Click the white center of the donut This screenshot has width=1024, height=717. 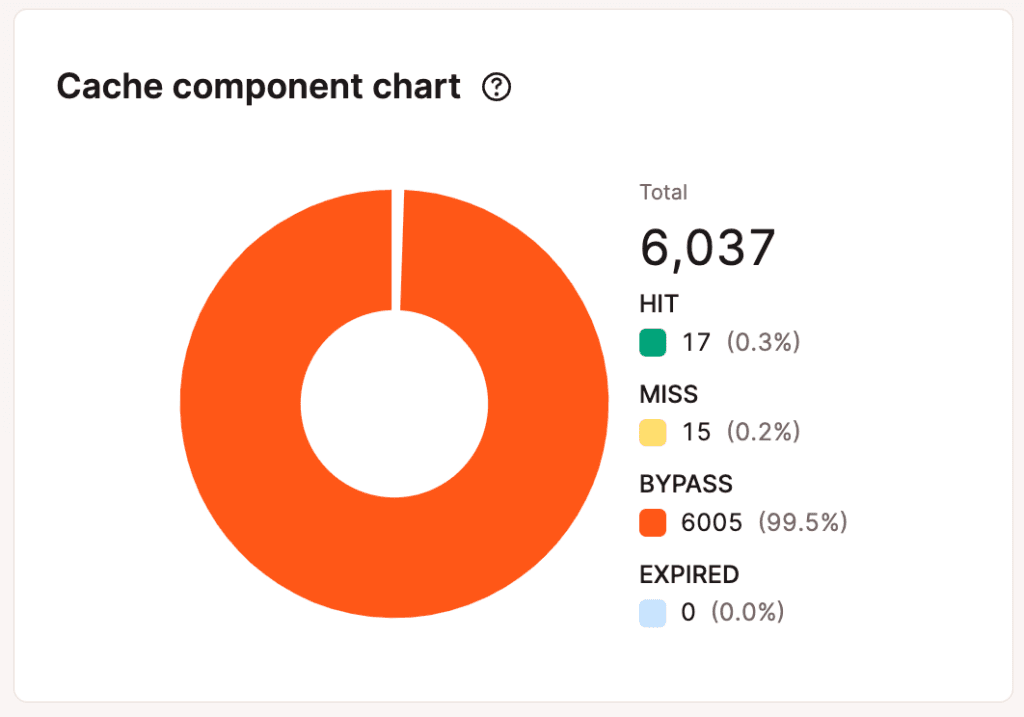(394, 403)
